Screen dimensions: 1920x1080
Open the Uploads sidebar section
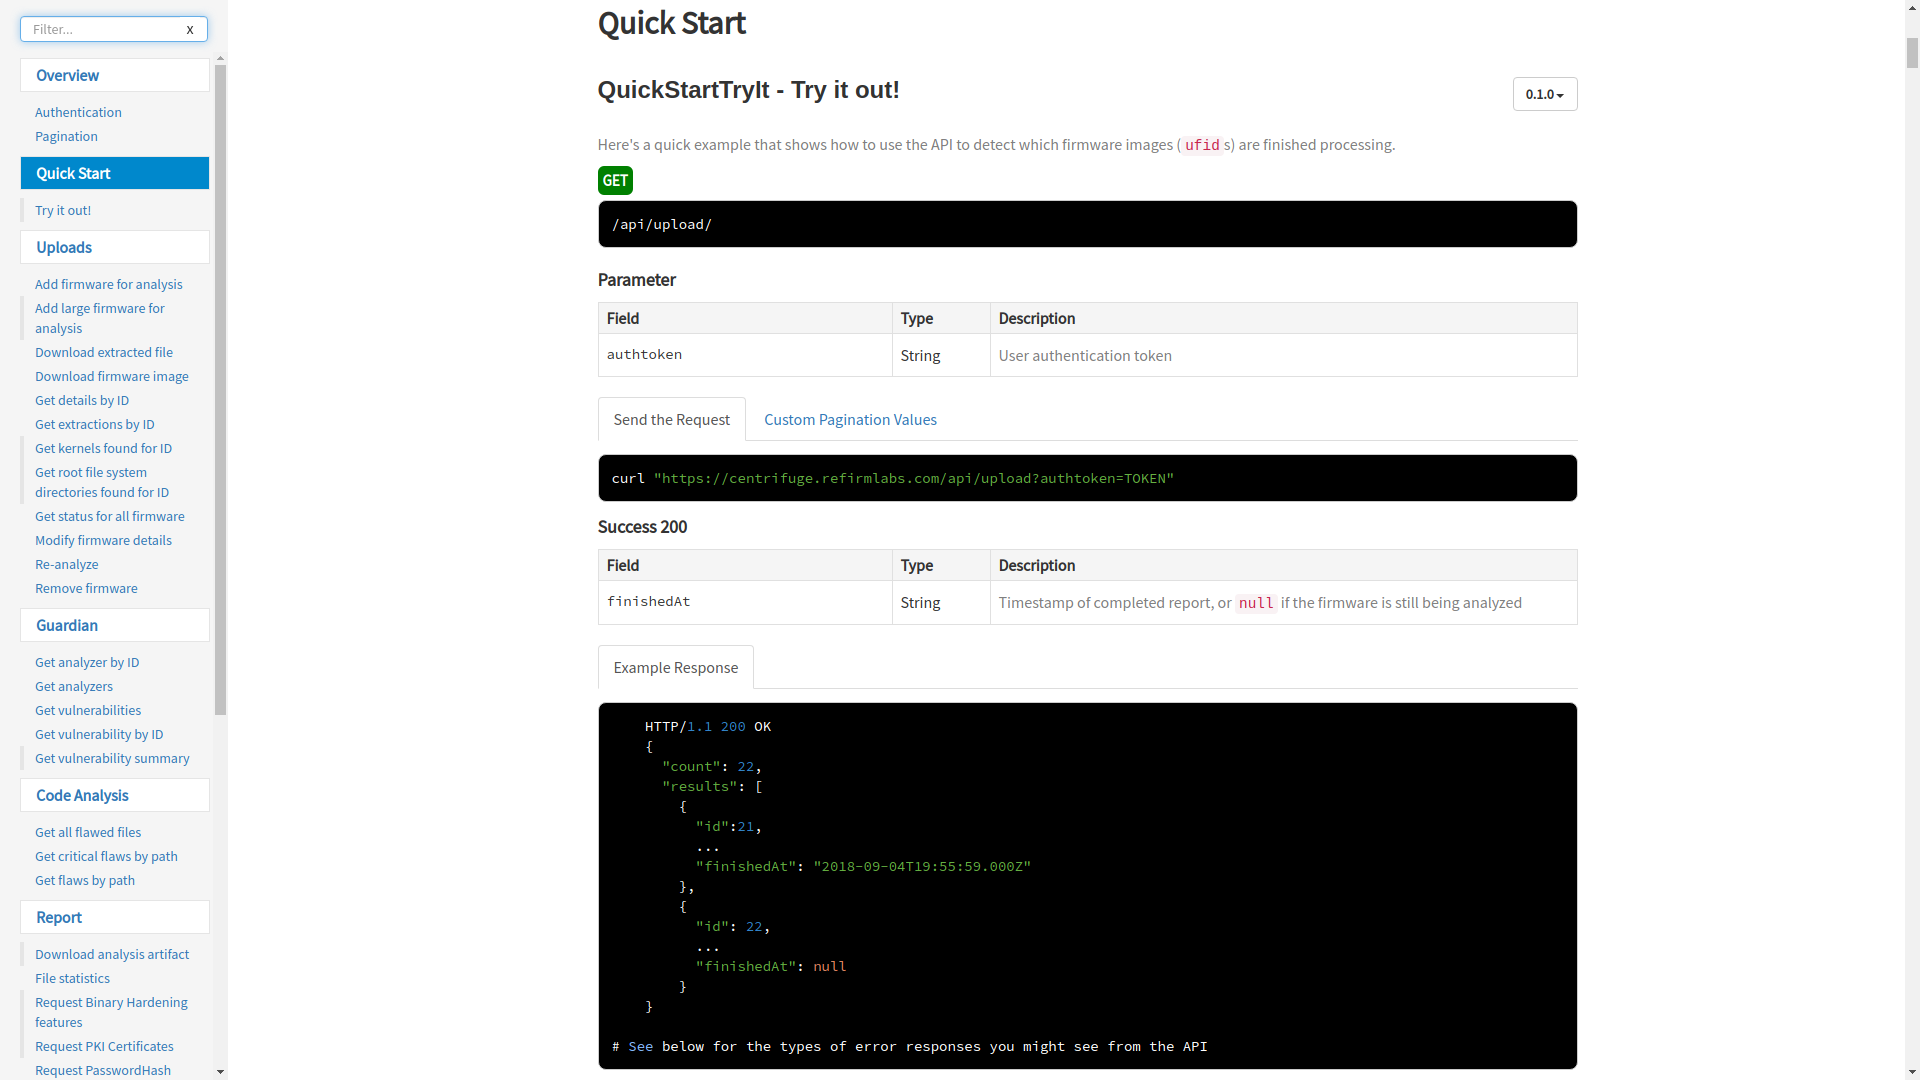[x=115, y=247]
